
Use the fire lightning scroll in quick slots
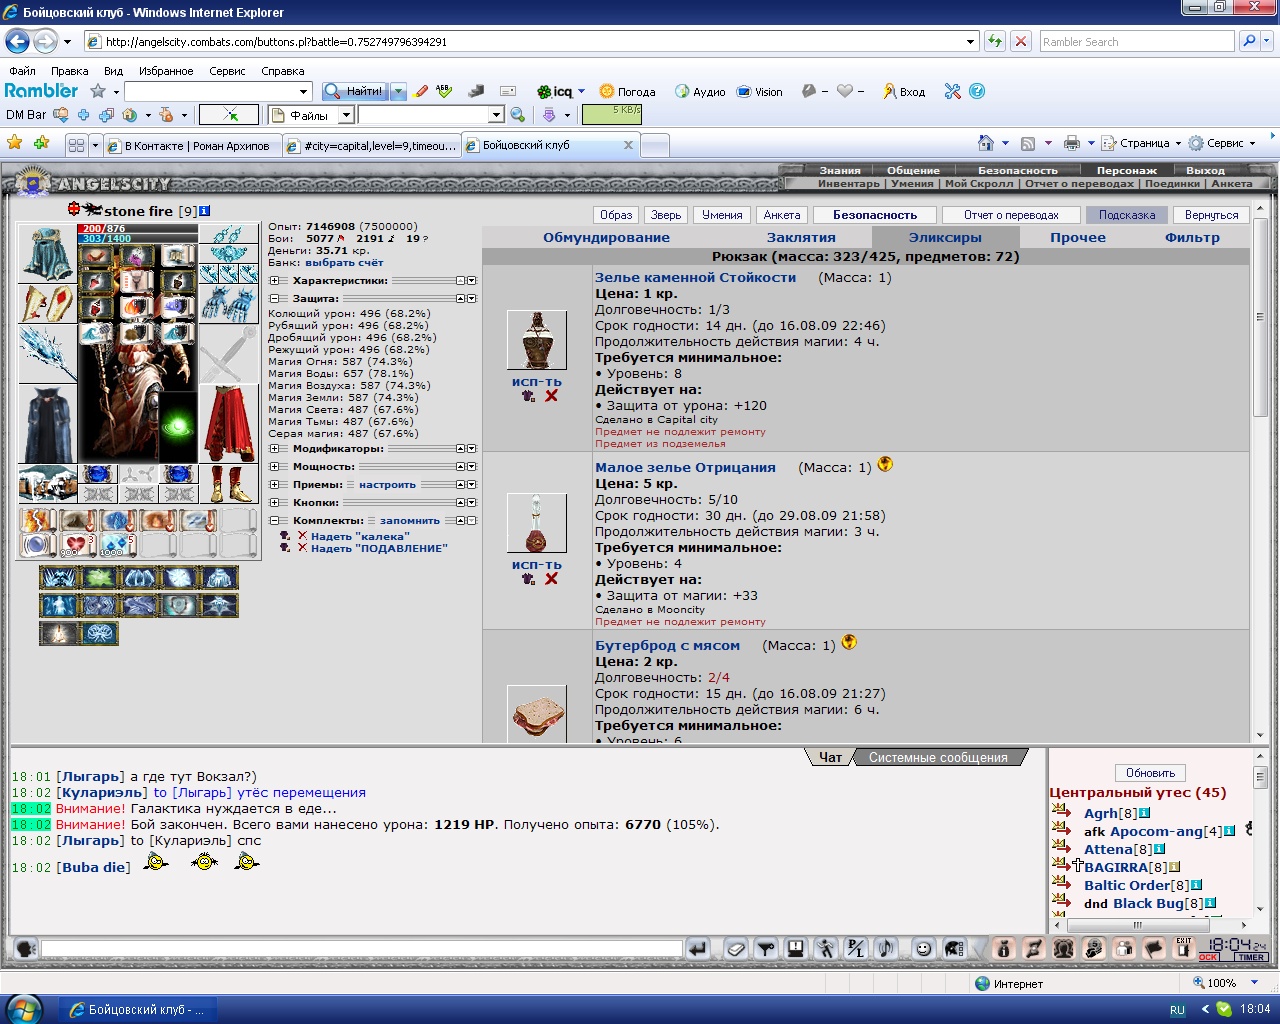coord(37,520)
